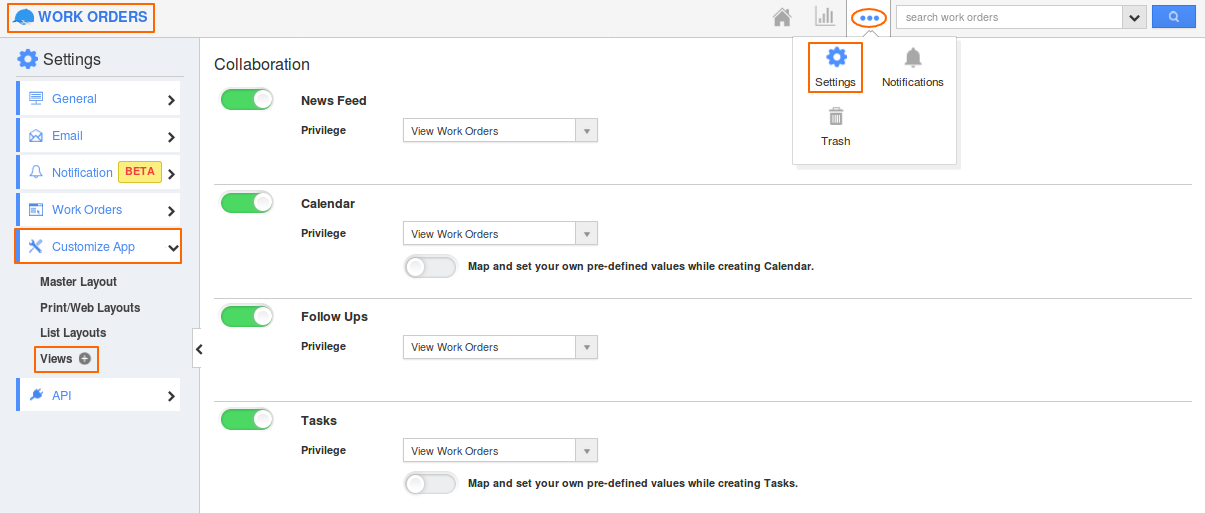Open Notifications bell in popup
The image size is (1205, 513).
[913, 57]
